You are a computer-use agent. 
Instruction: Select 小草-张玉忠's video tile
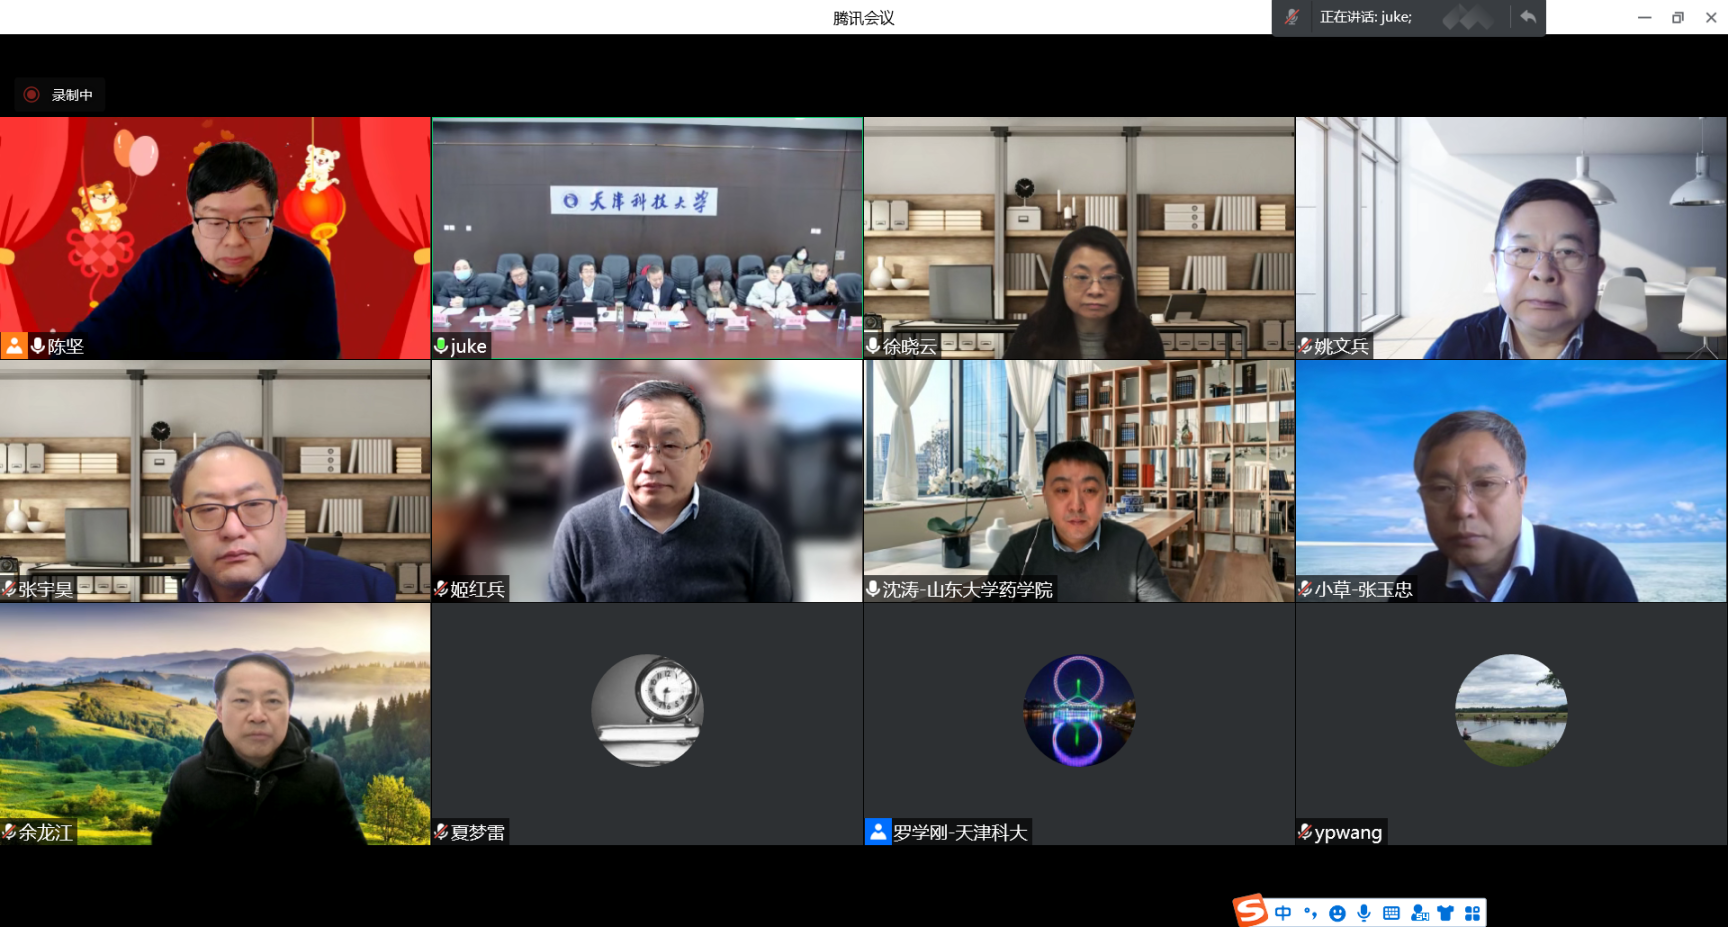[1511, 481]
